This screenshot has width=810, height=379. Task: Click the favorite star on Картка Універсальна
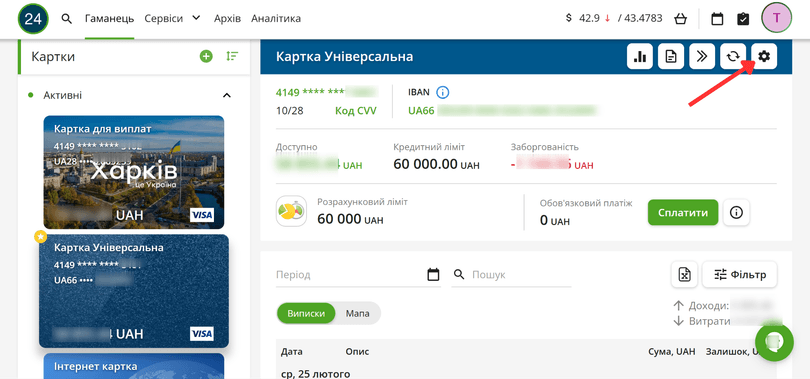40,236
